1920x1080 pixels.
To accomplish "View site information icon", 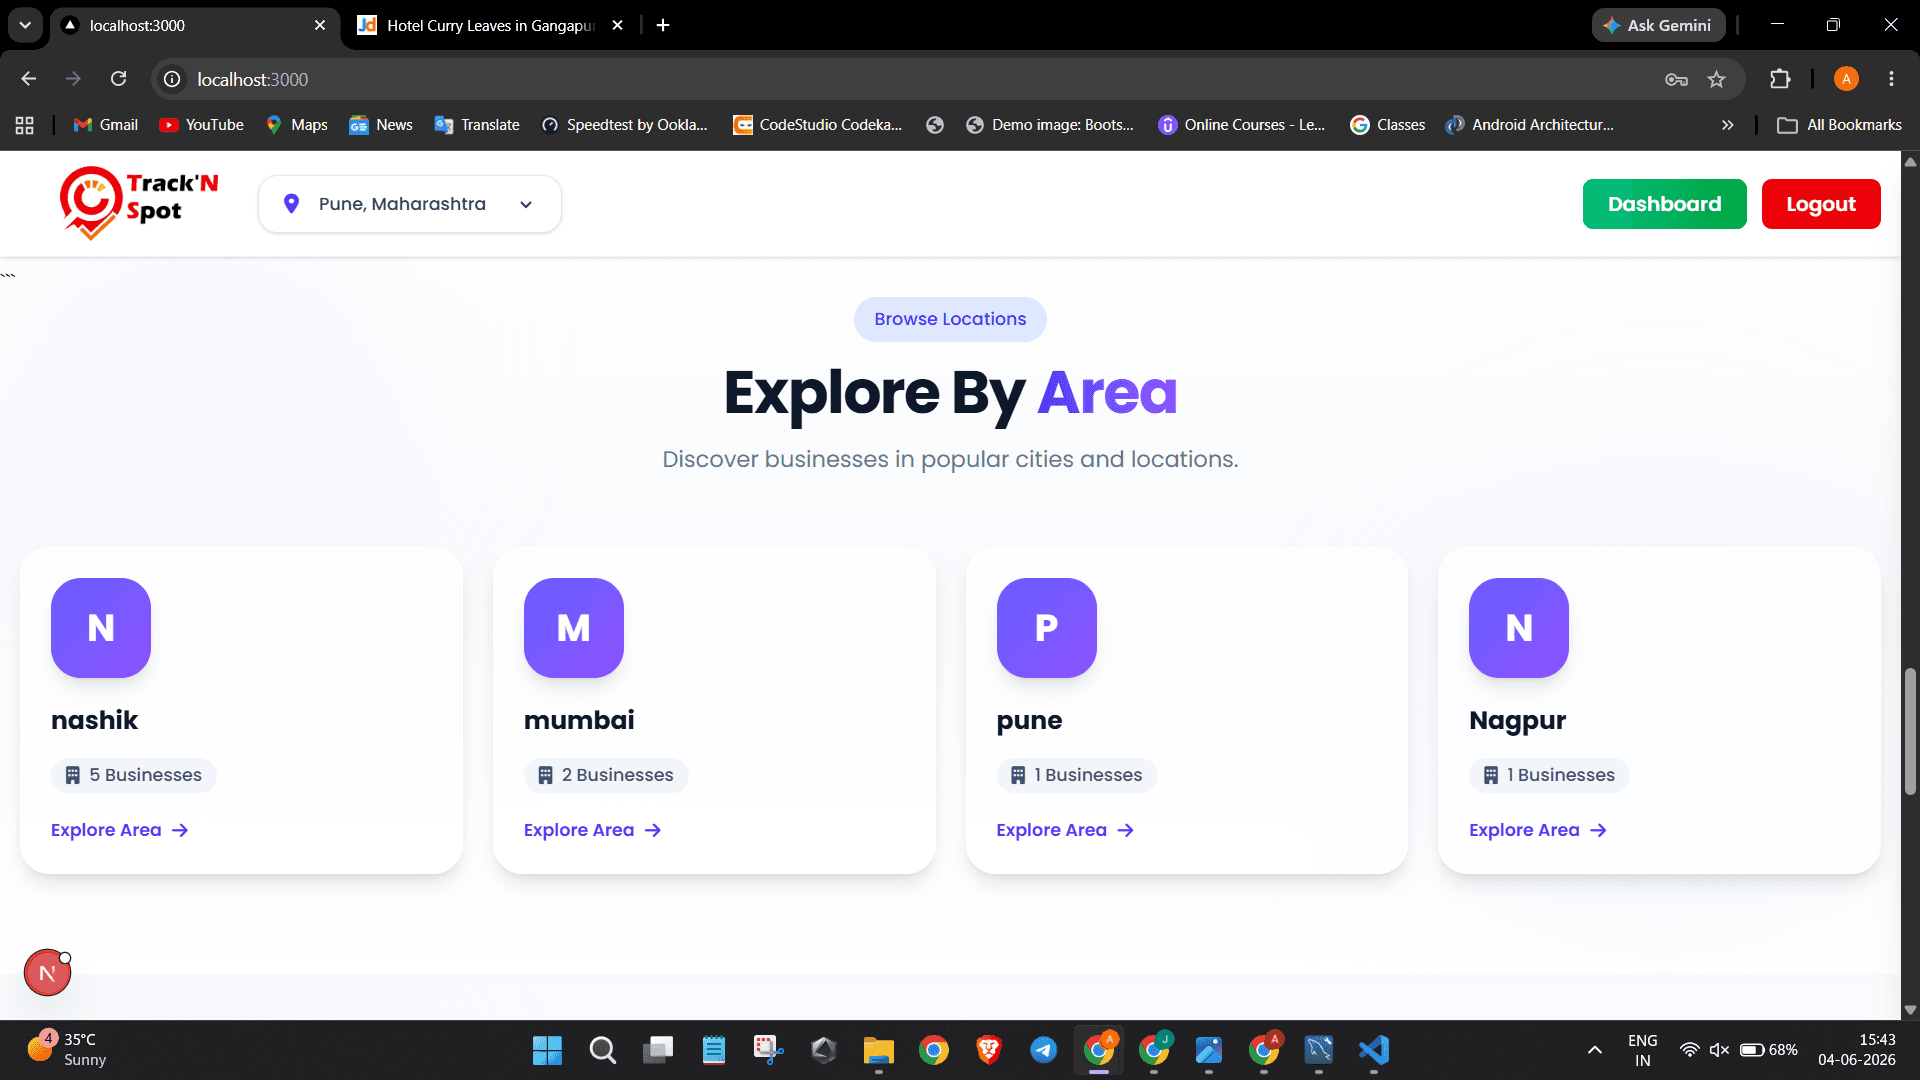I will point(172,79).
